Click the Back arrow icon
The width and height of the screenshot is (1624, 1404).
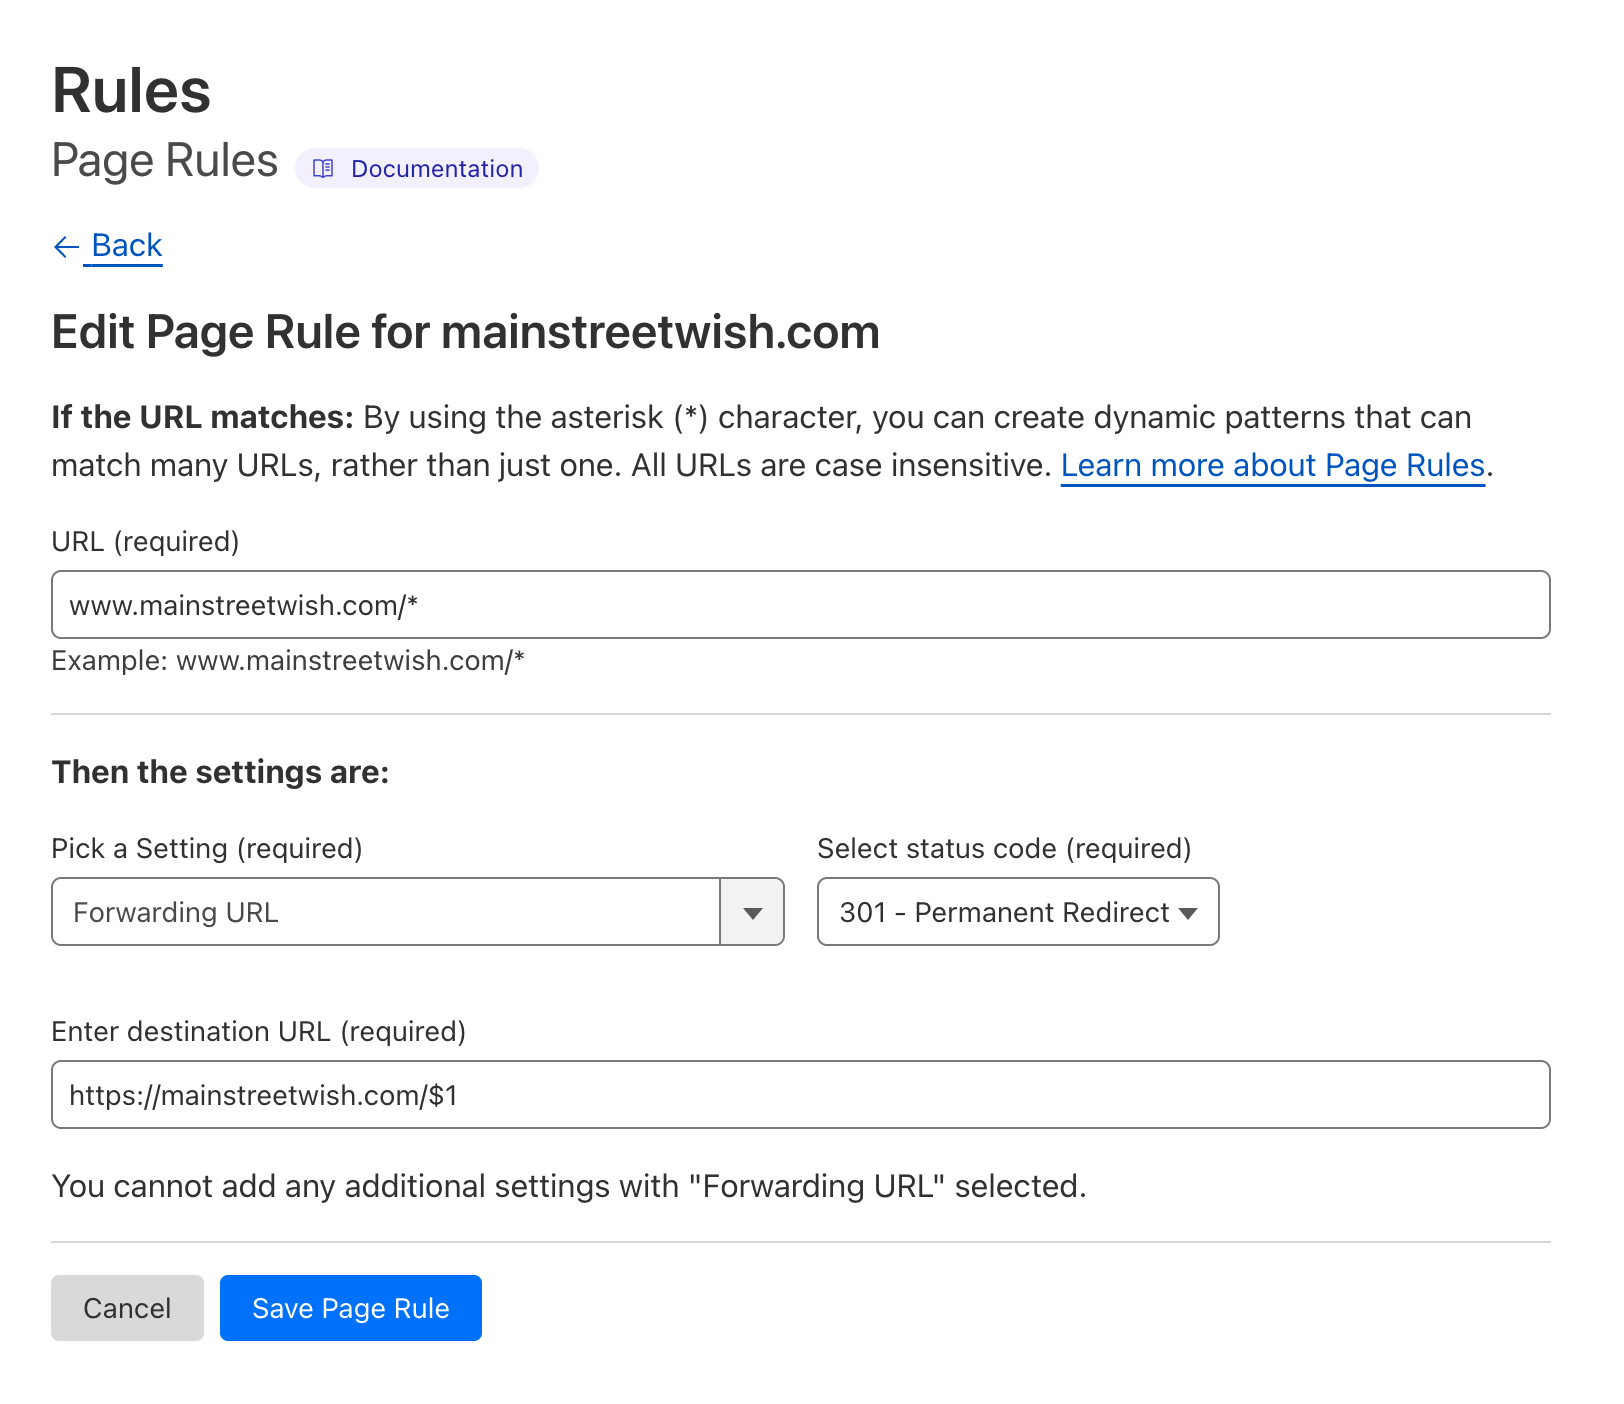66,247
